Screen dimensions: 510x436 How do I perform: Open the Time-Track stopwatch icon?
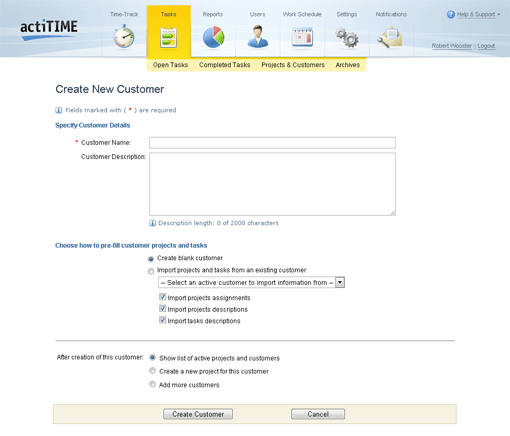pos(124,36)
